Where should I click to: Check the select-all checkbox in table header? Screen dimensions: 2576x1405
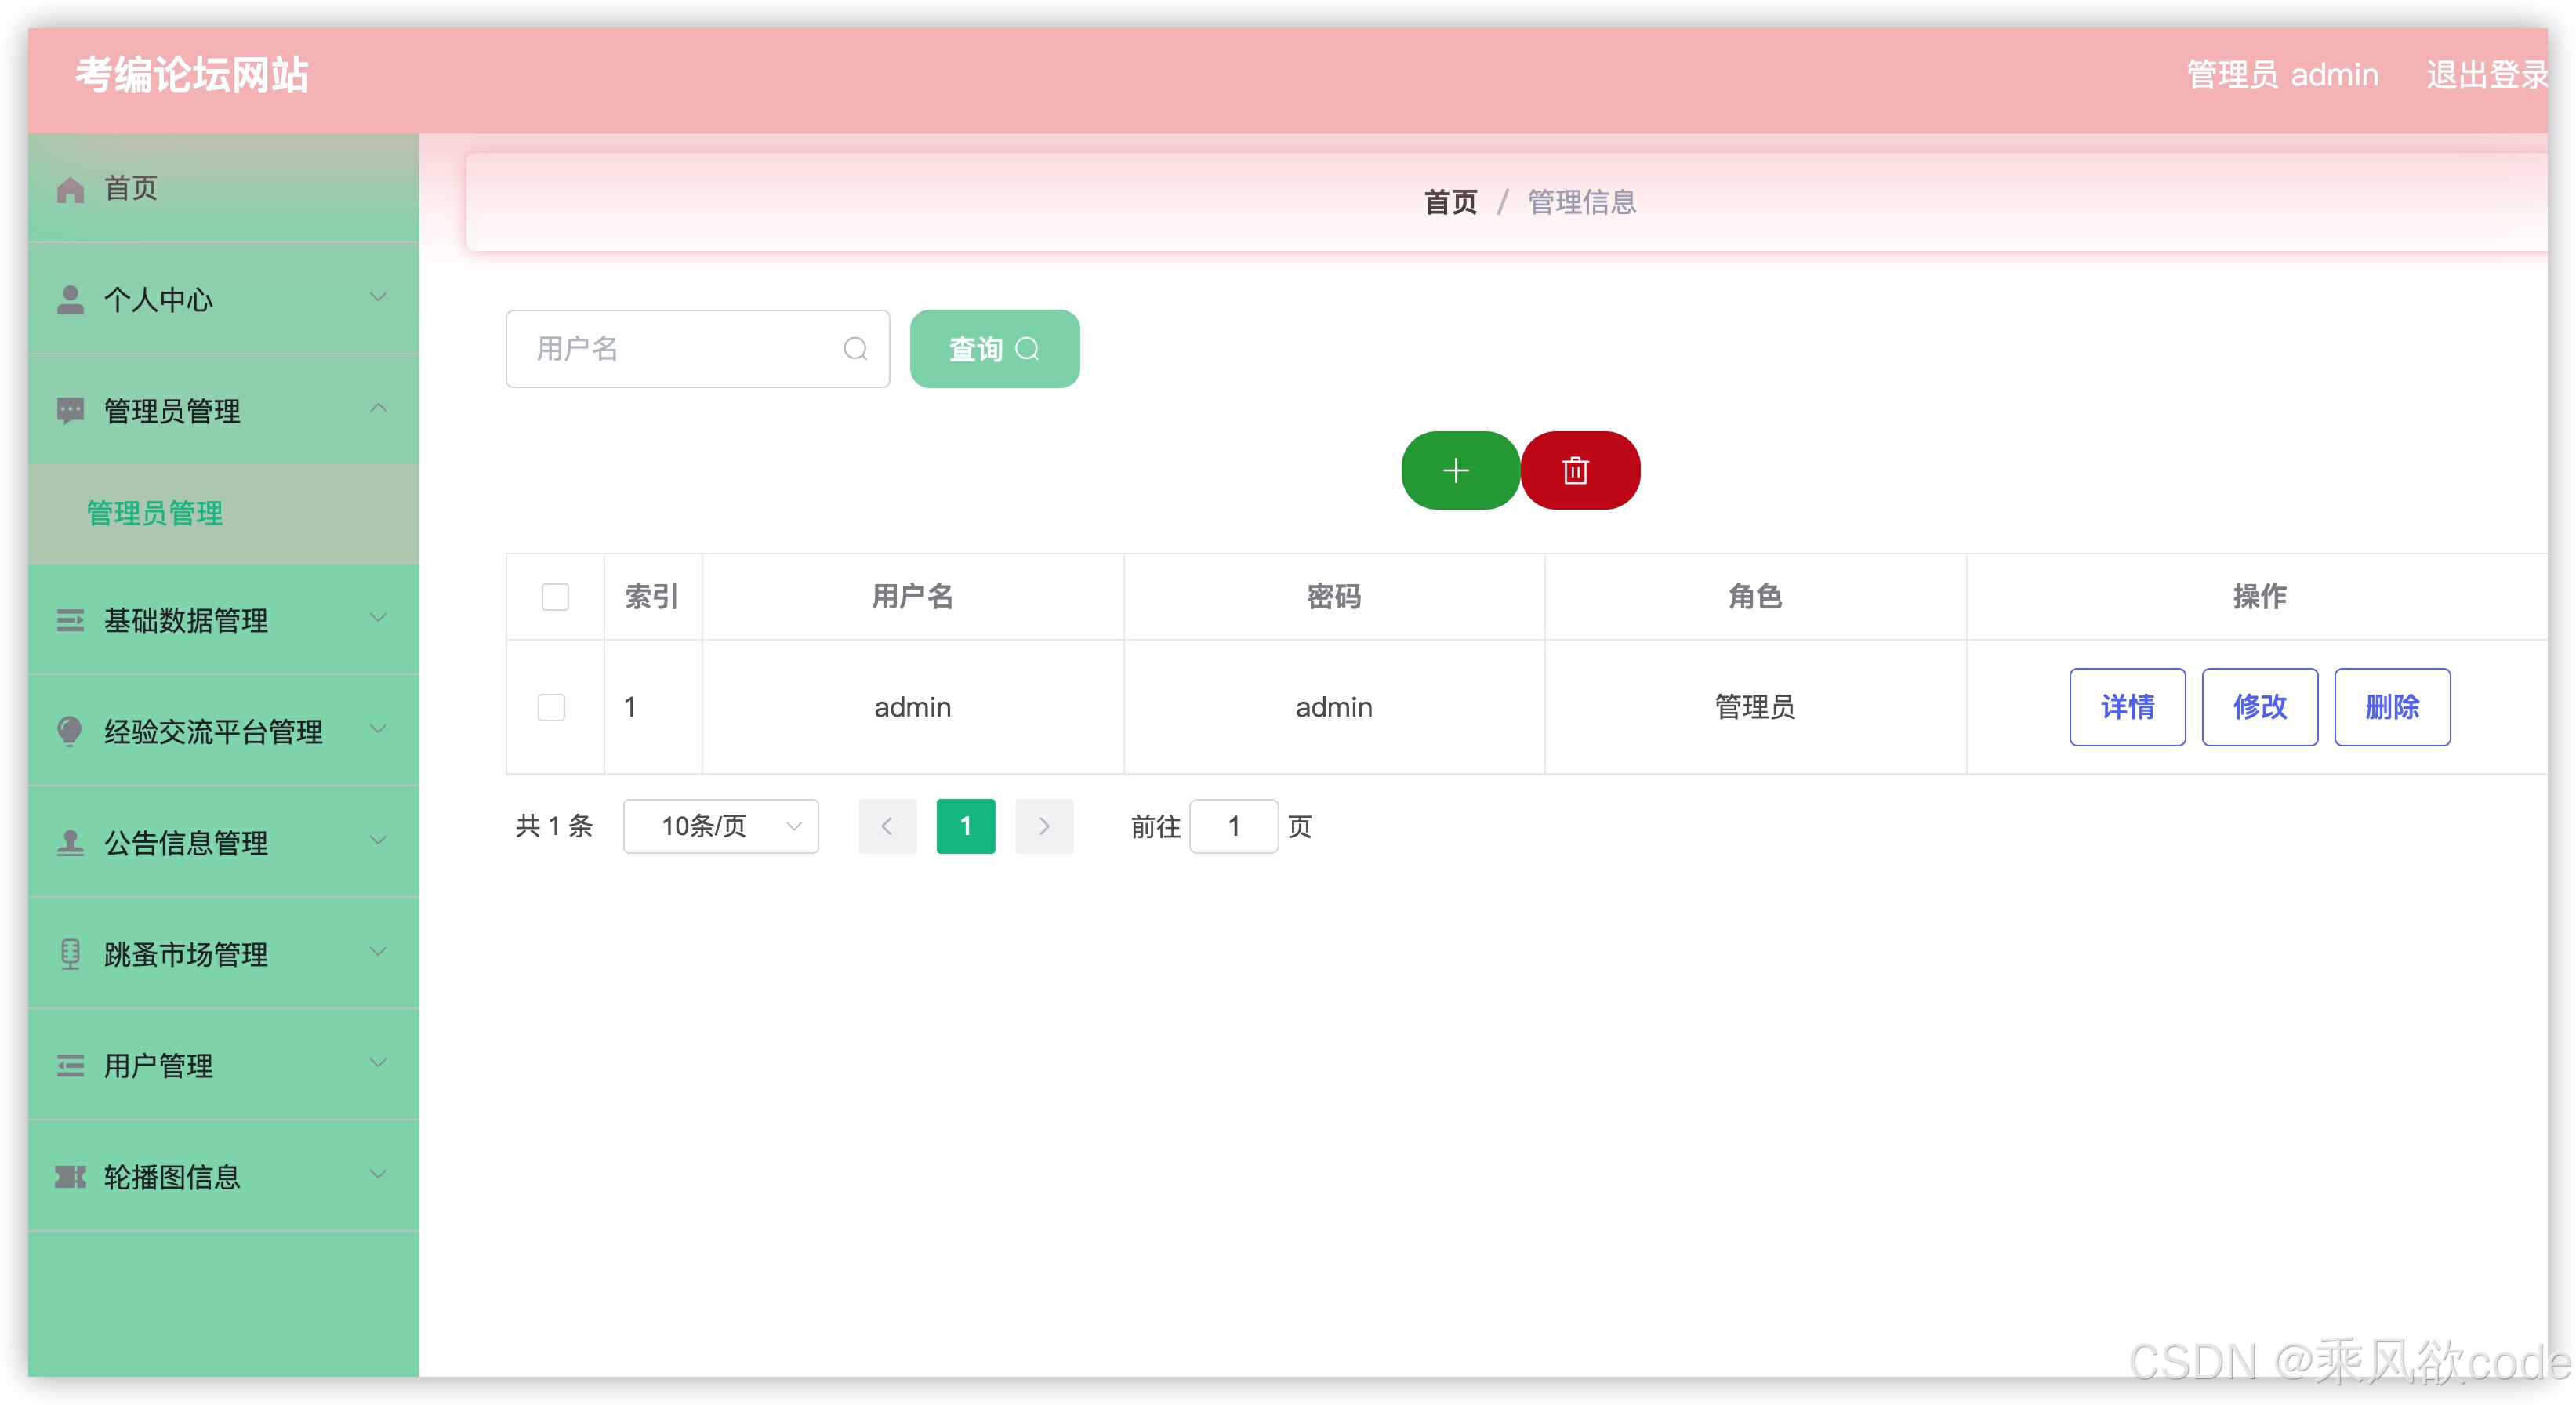(x=555, y=596)
